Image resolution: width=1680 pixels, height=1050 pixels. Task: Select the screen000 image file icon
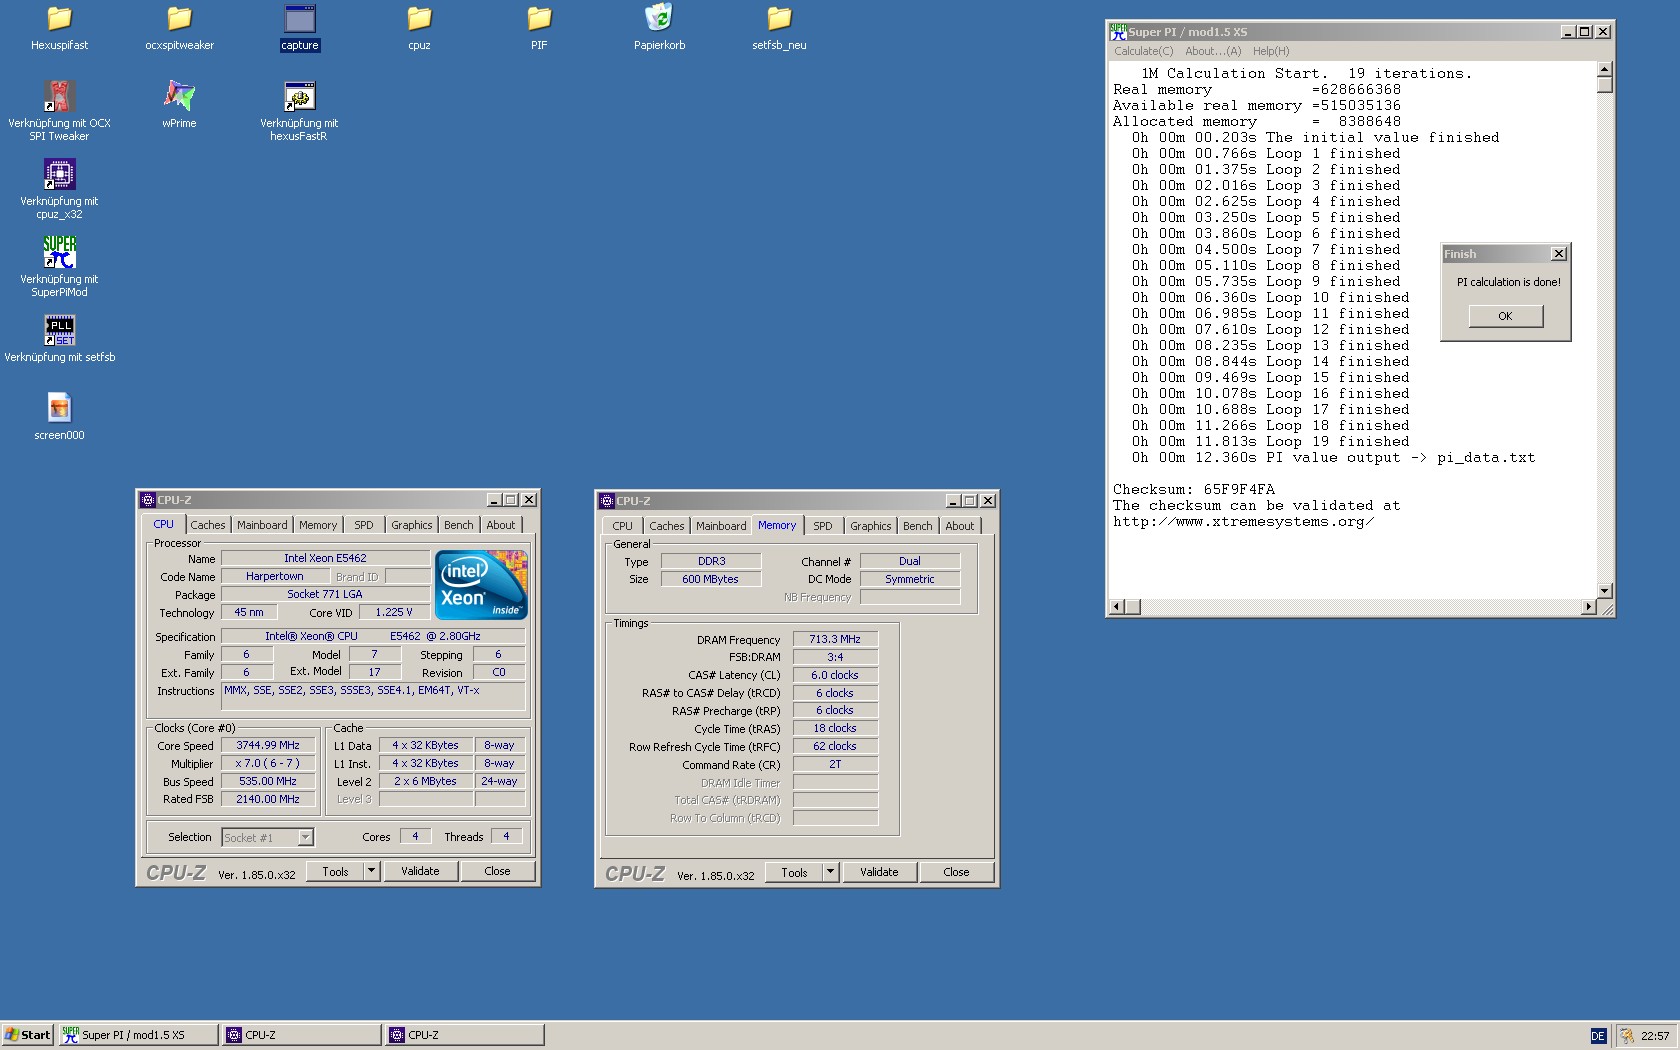(x=59, y=408)
